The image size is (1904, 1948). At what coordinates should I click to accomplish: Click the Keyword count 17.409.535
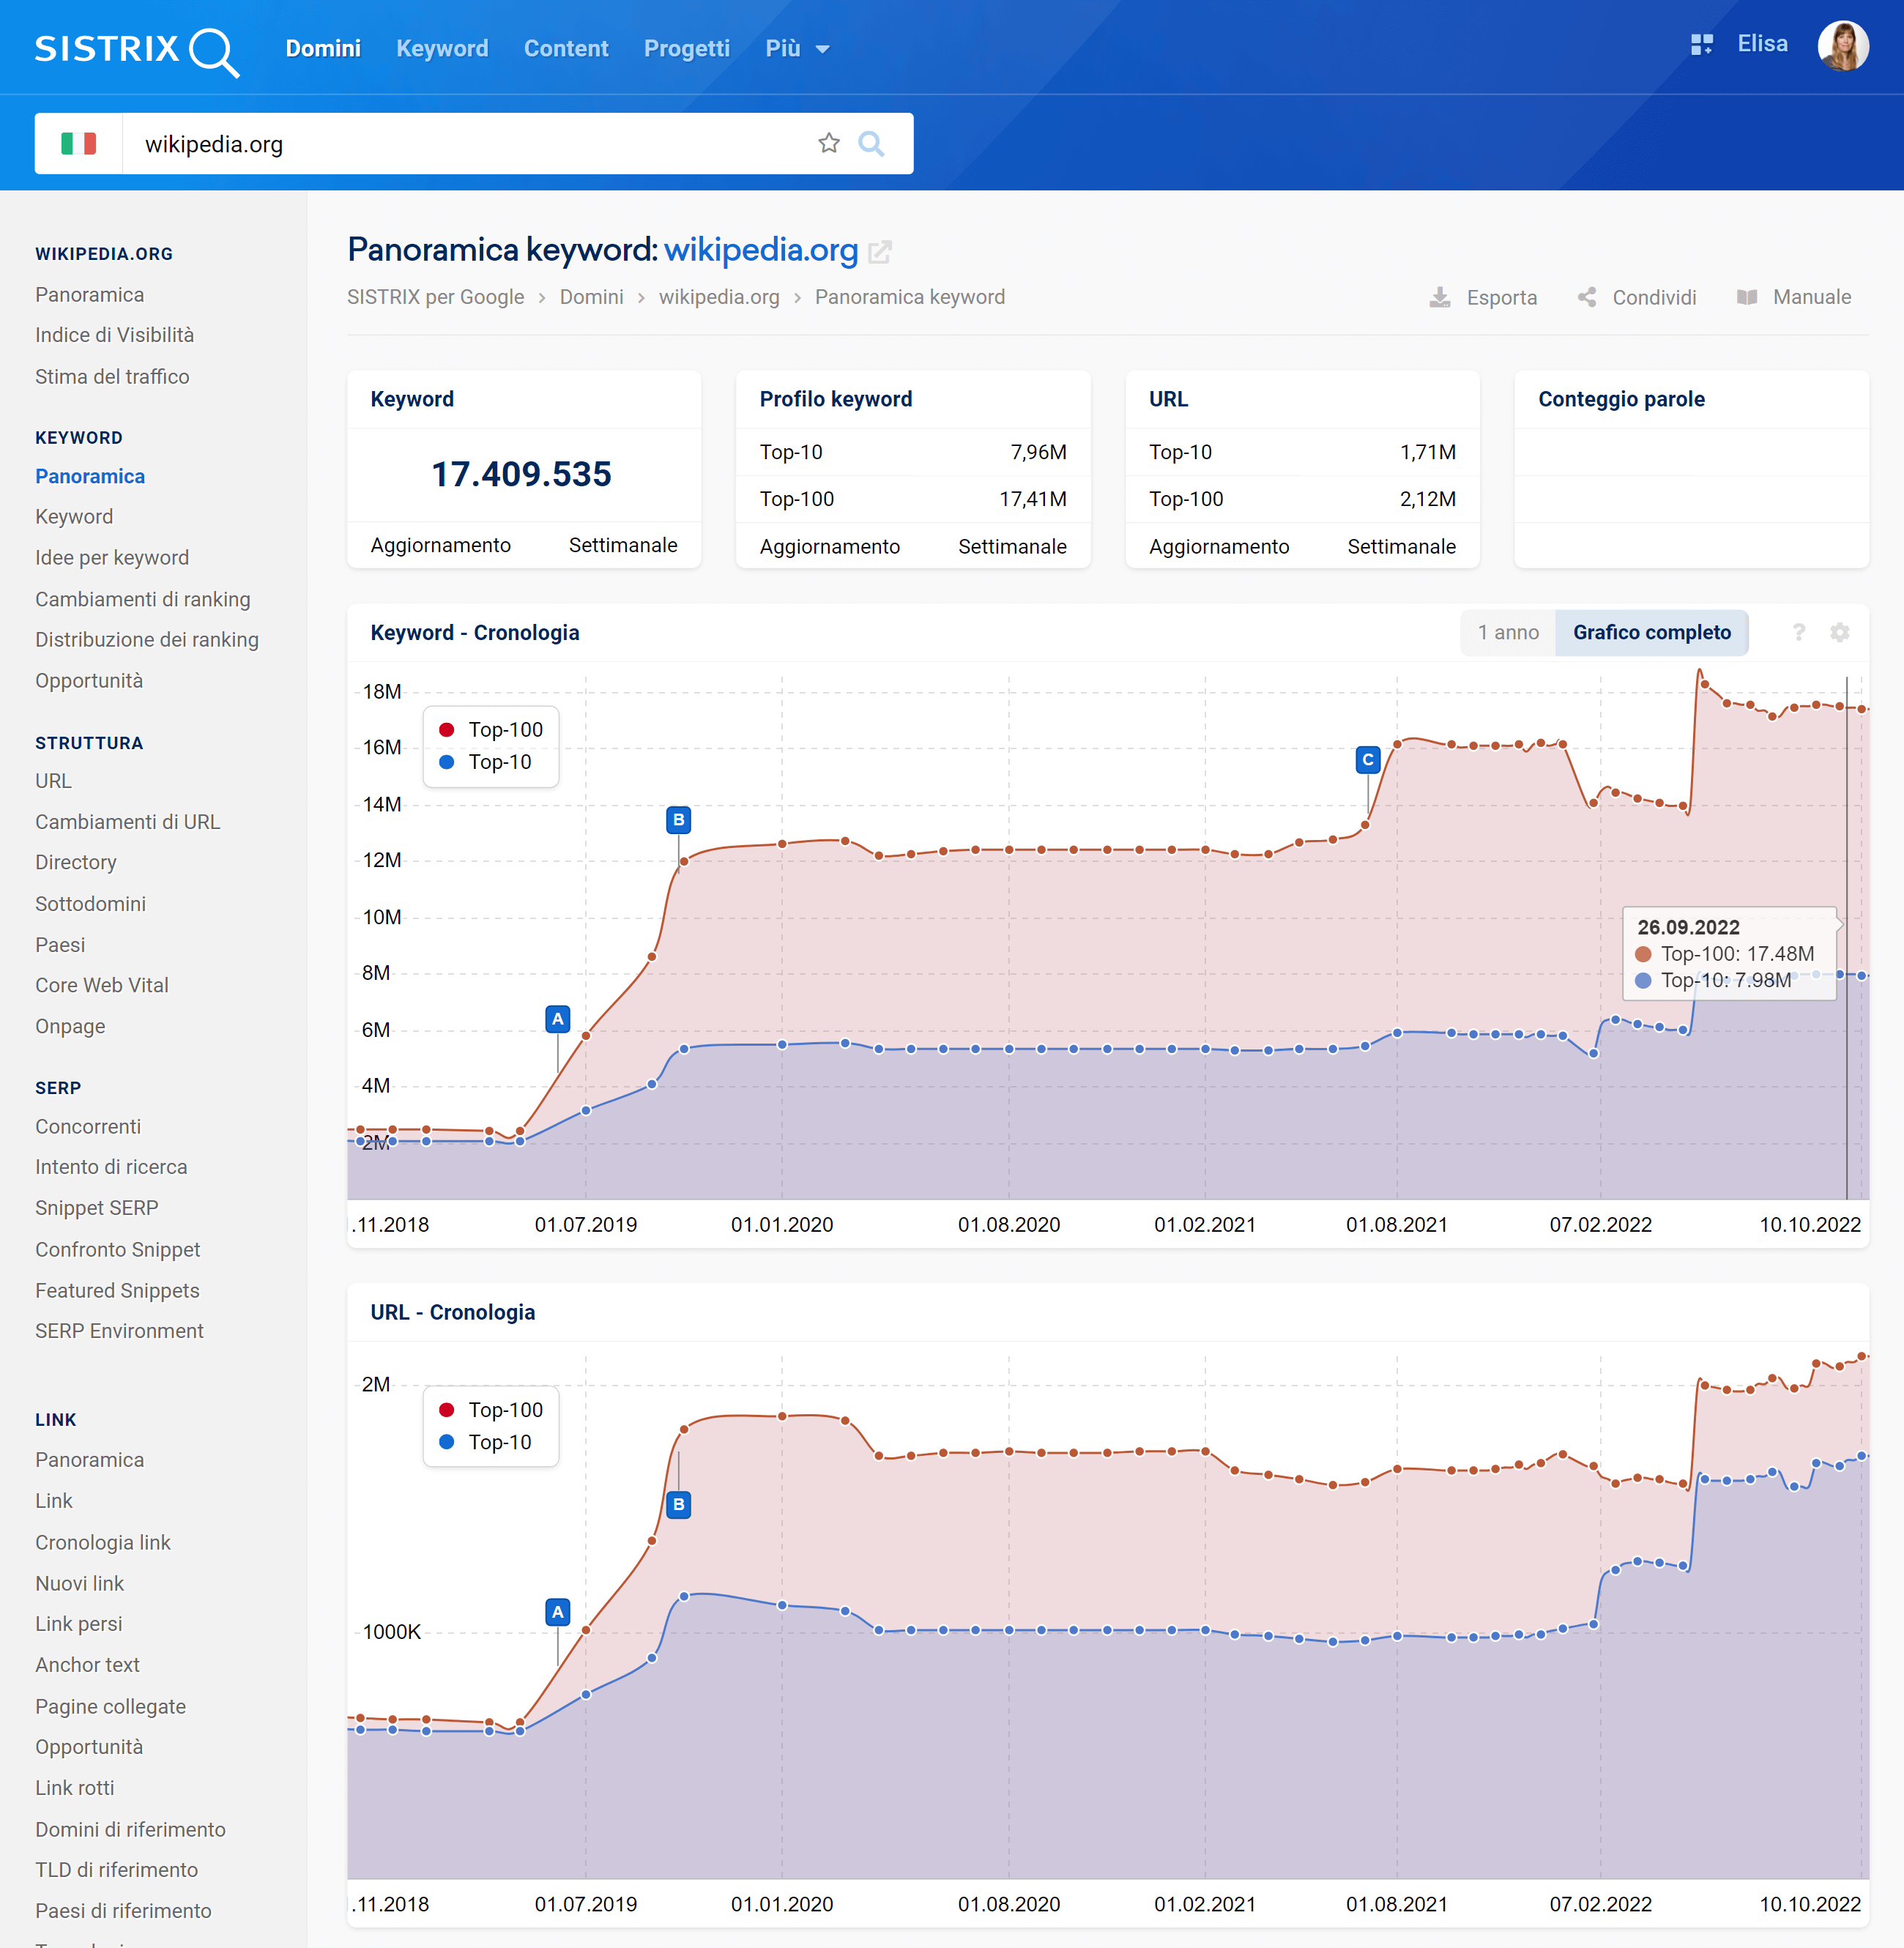521,474
